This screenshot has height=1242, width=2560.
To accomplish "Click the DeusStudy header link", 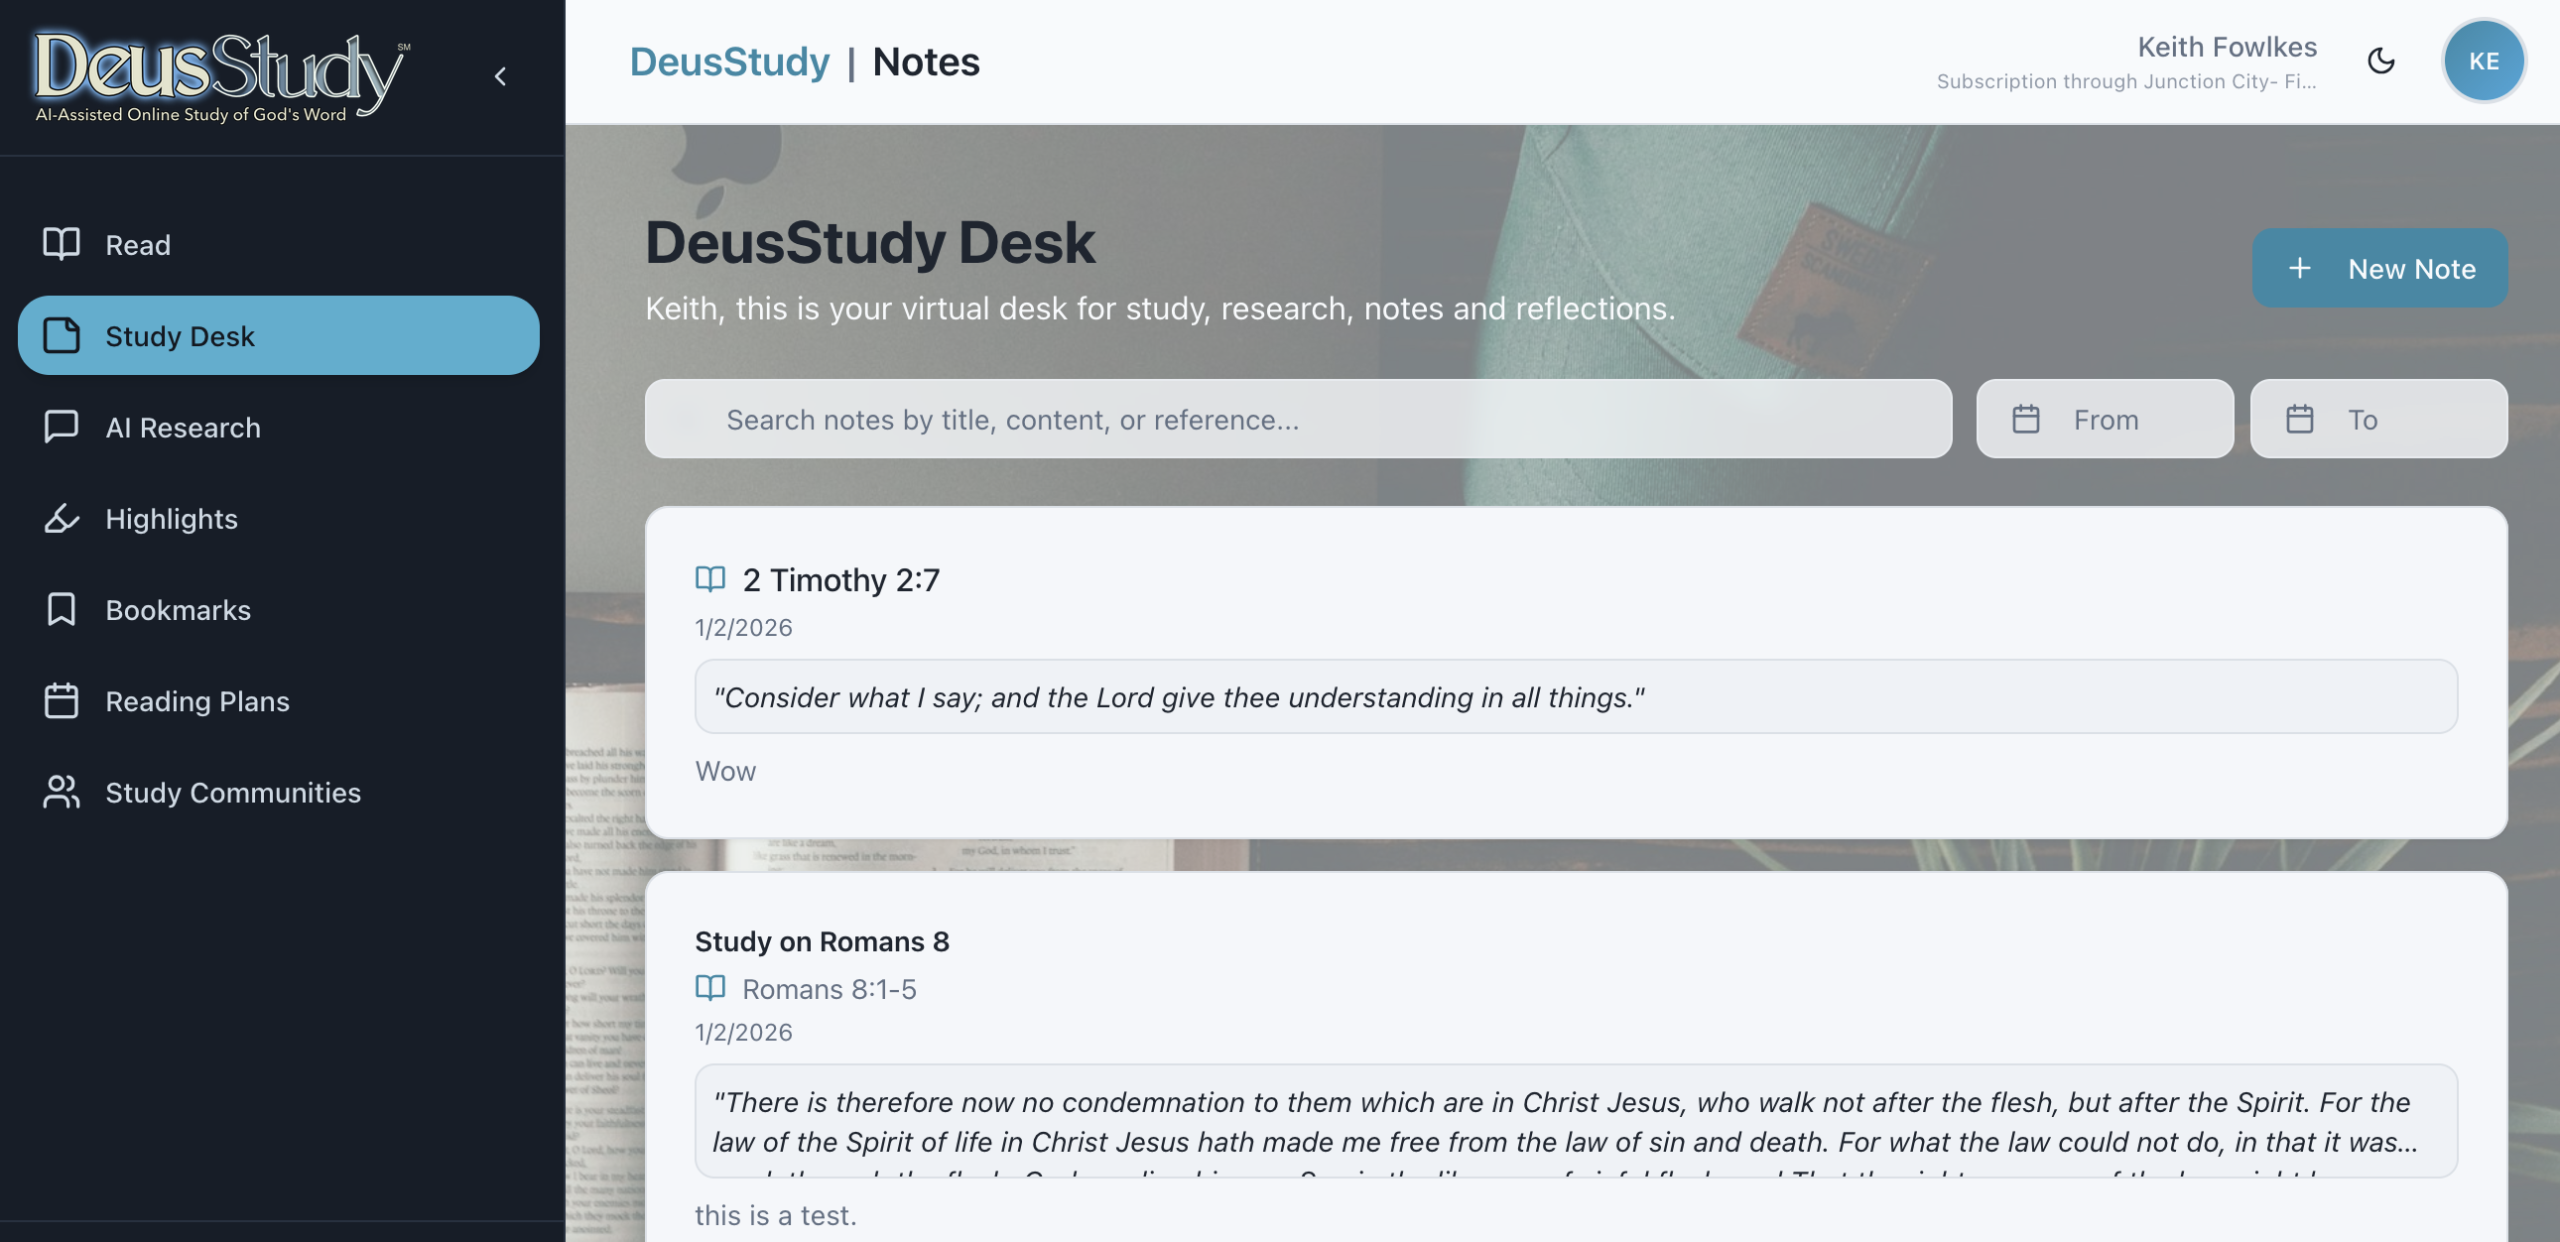I will tap(729, 62).
